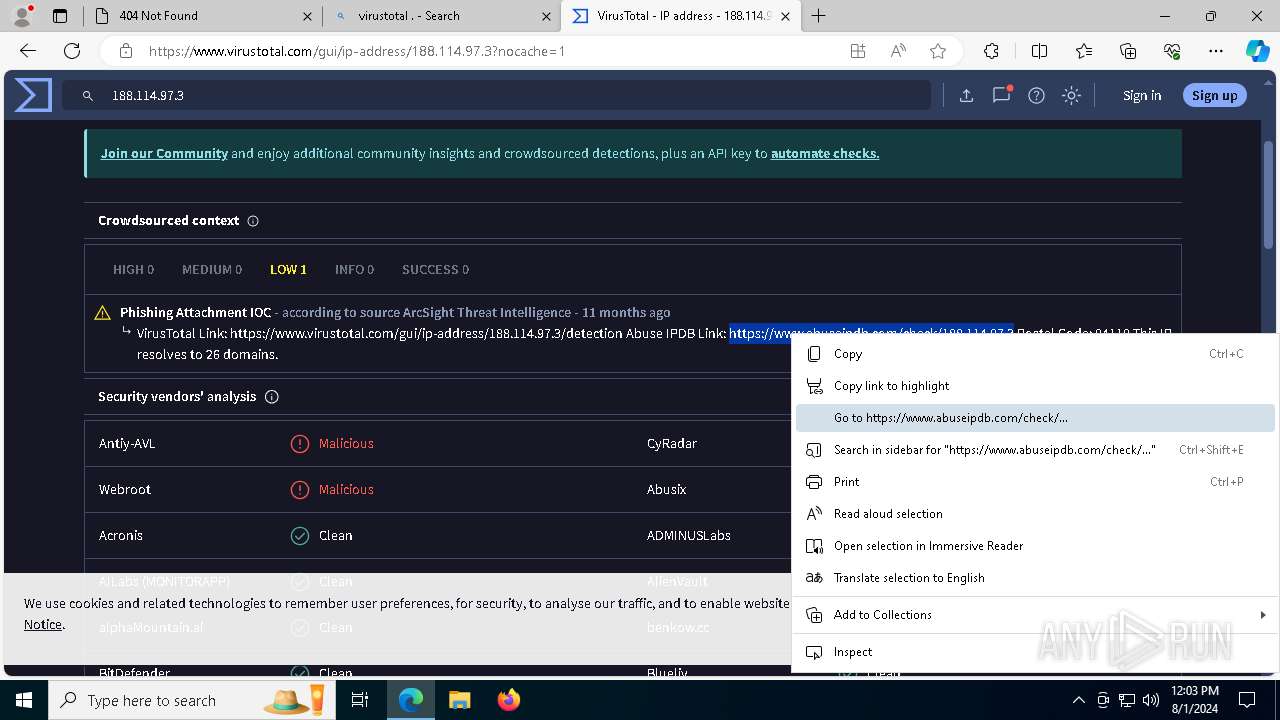This screenshot has height=720, width=1280.
Task: Click the upload file icon
Action: coord(966,96)
